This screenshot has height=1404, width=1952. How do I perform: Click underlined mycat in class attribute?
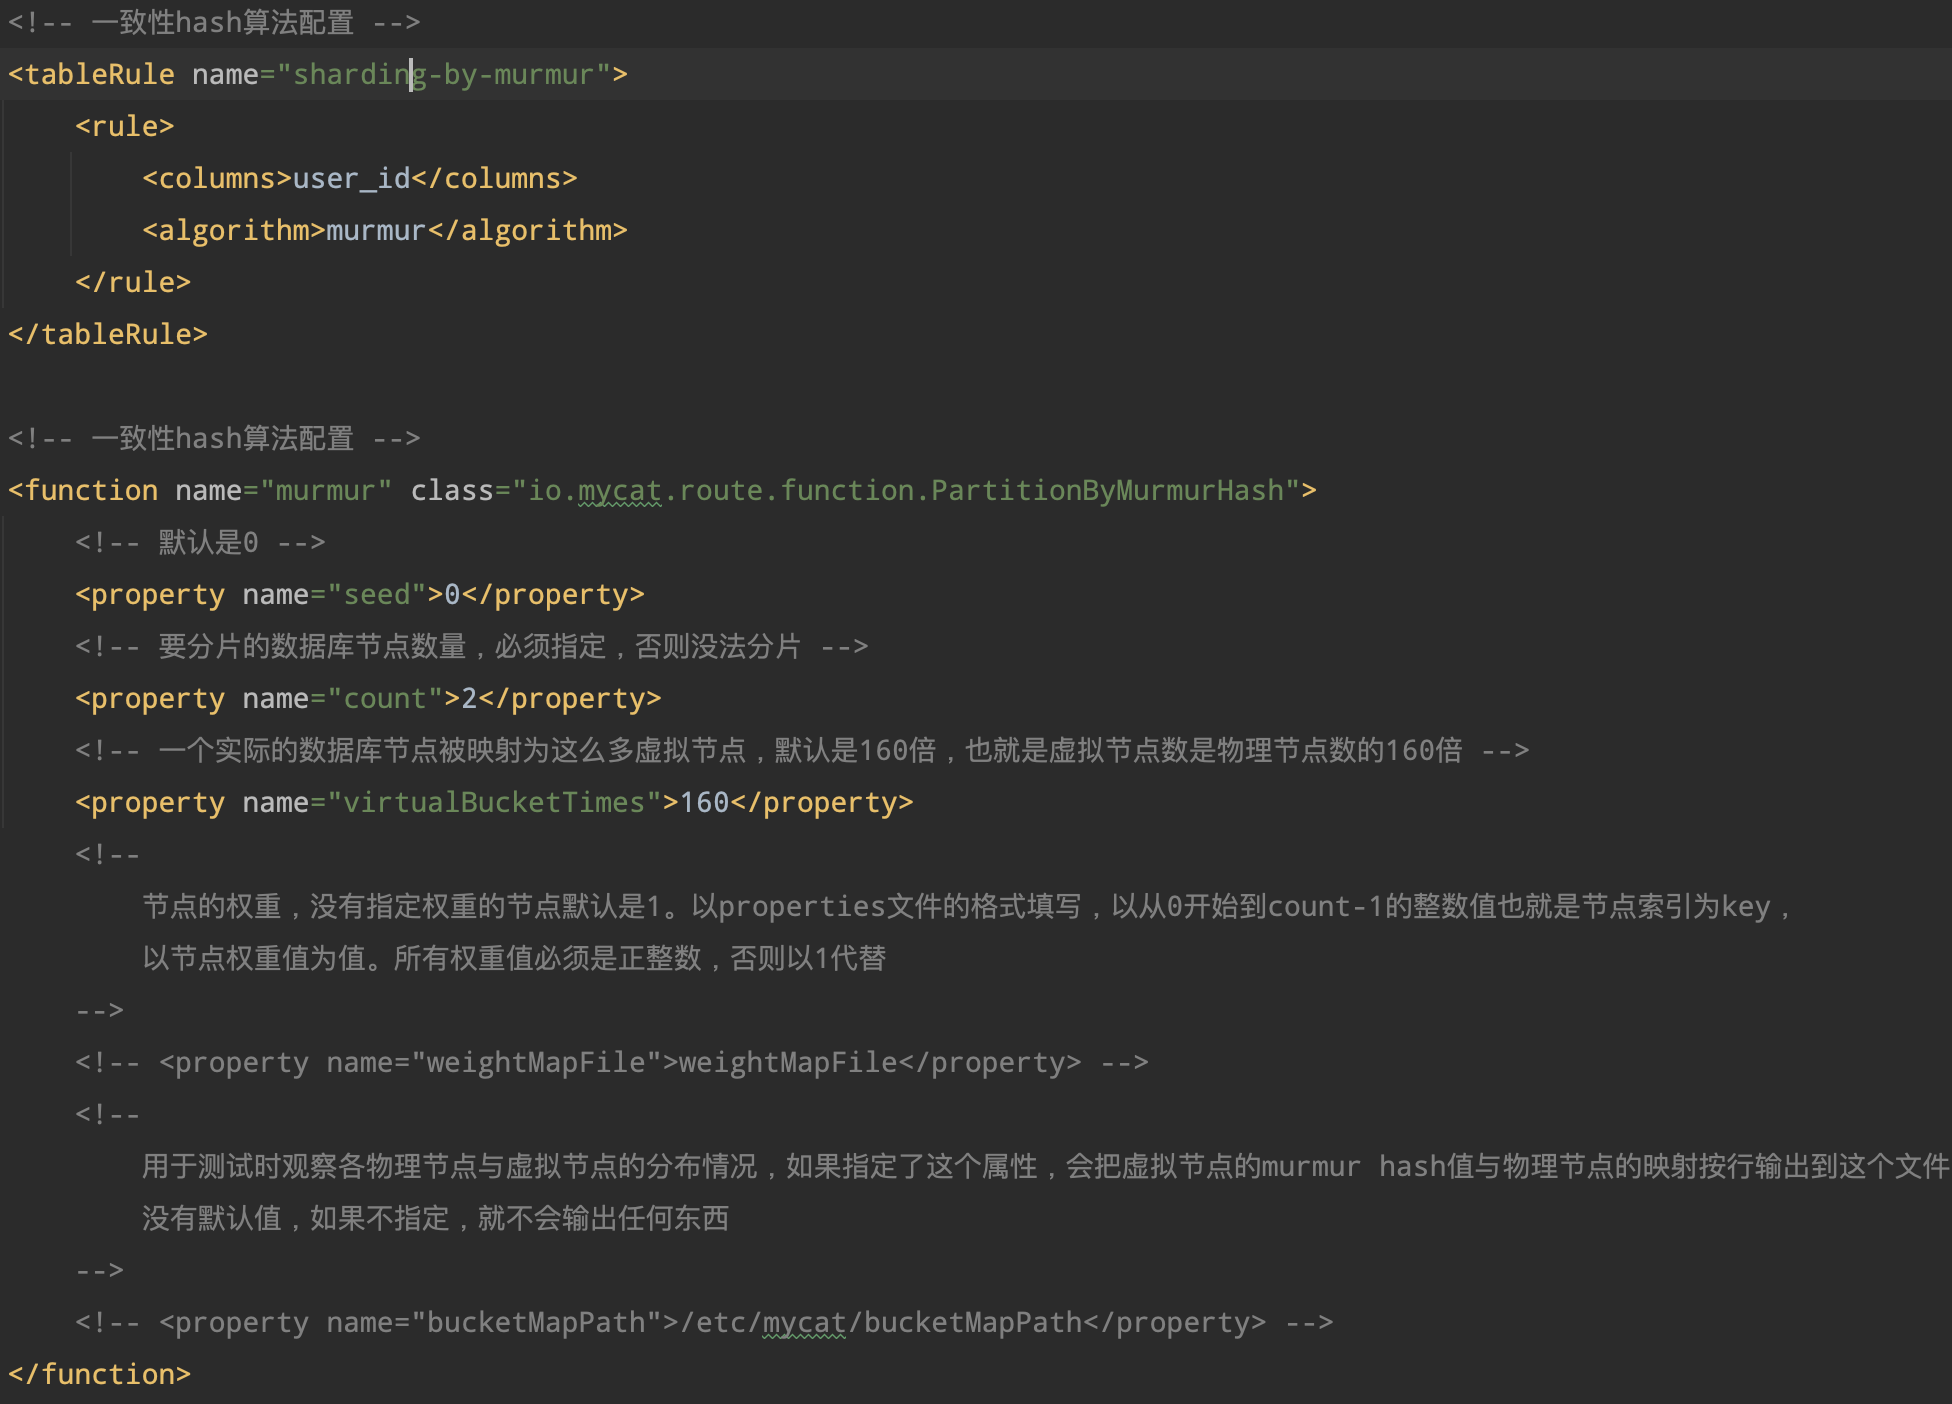pos(619,491)
